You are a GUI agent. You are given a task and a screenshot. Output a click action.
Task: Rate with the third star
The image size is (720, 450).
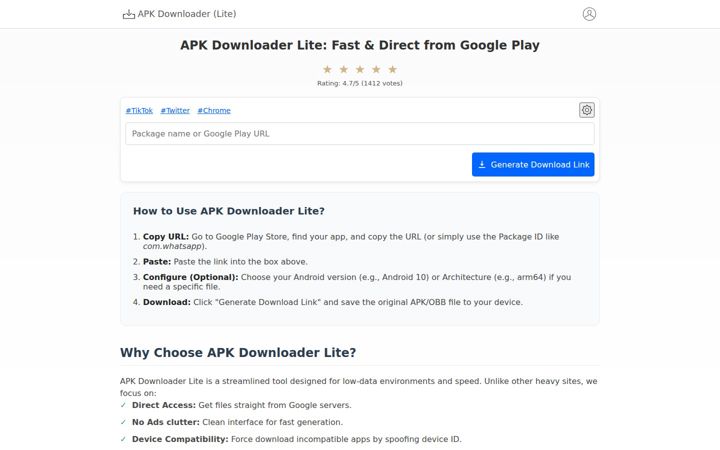point(360,69)
